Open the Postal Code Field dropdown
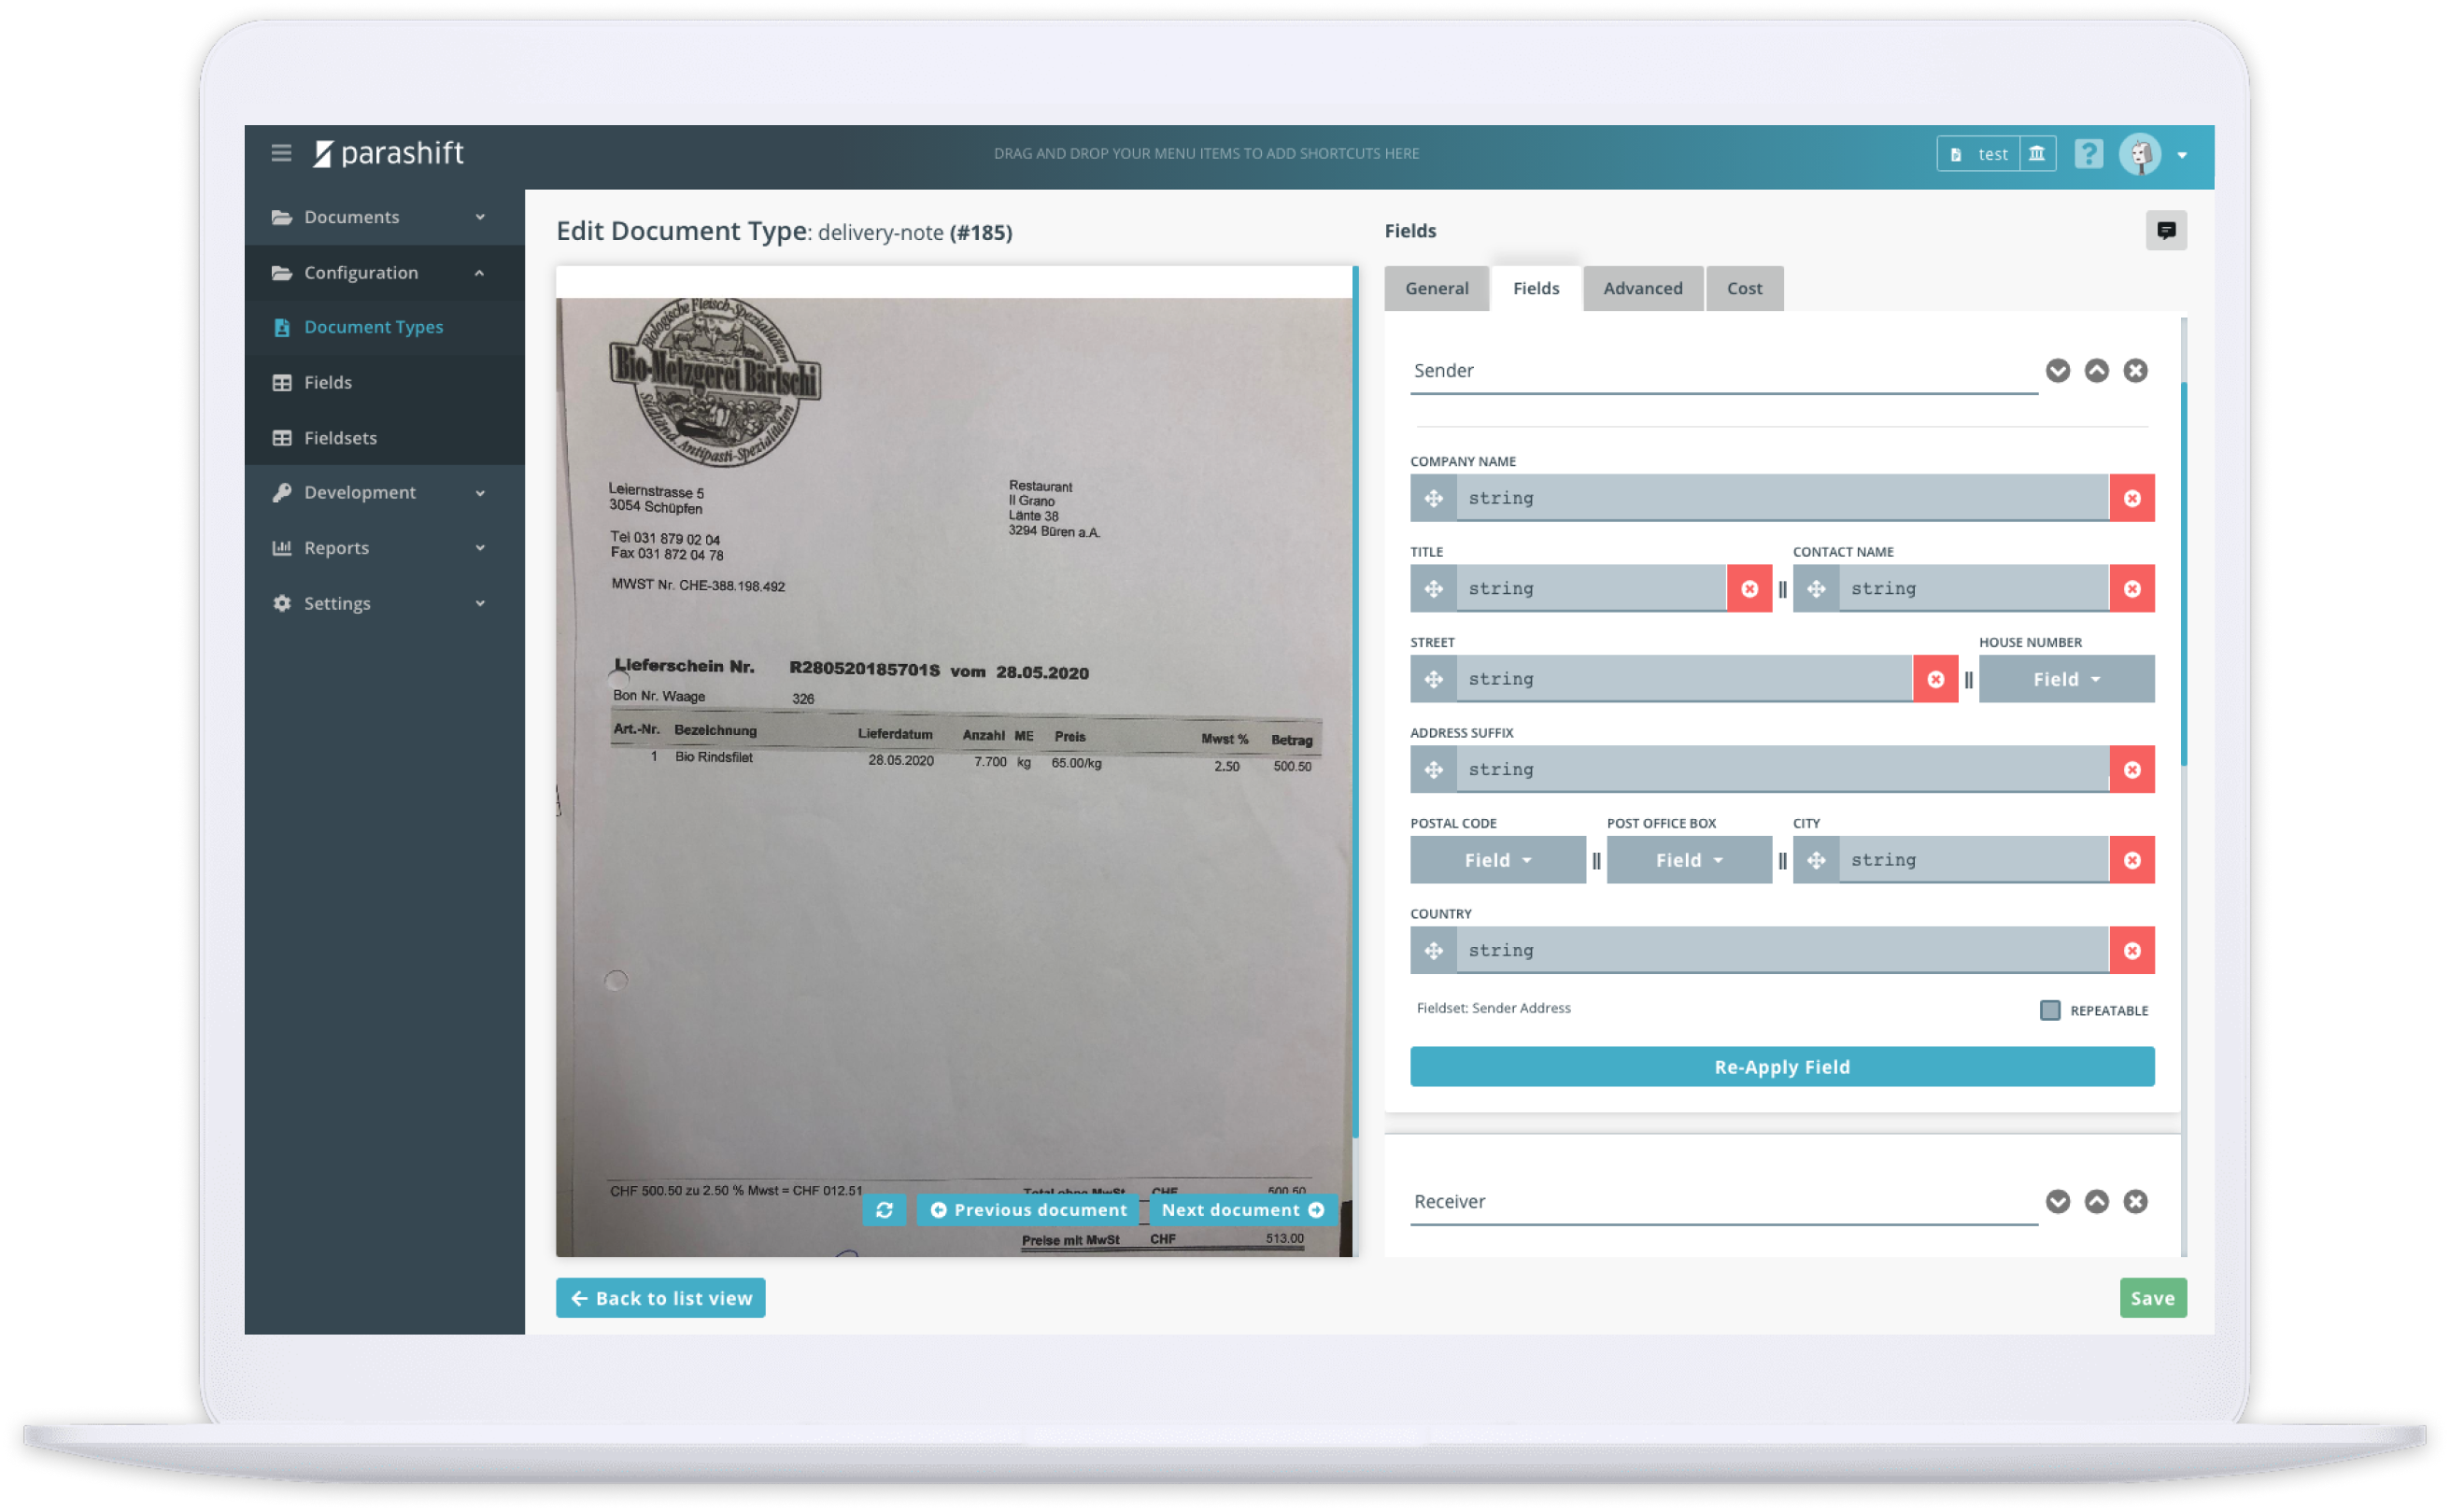The image size is (2450, 1512). (x=1497, y=860)
